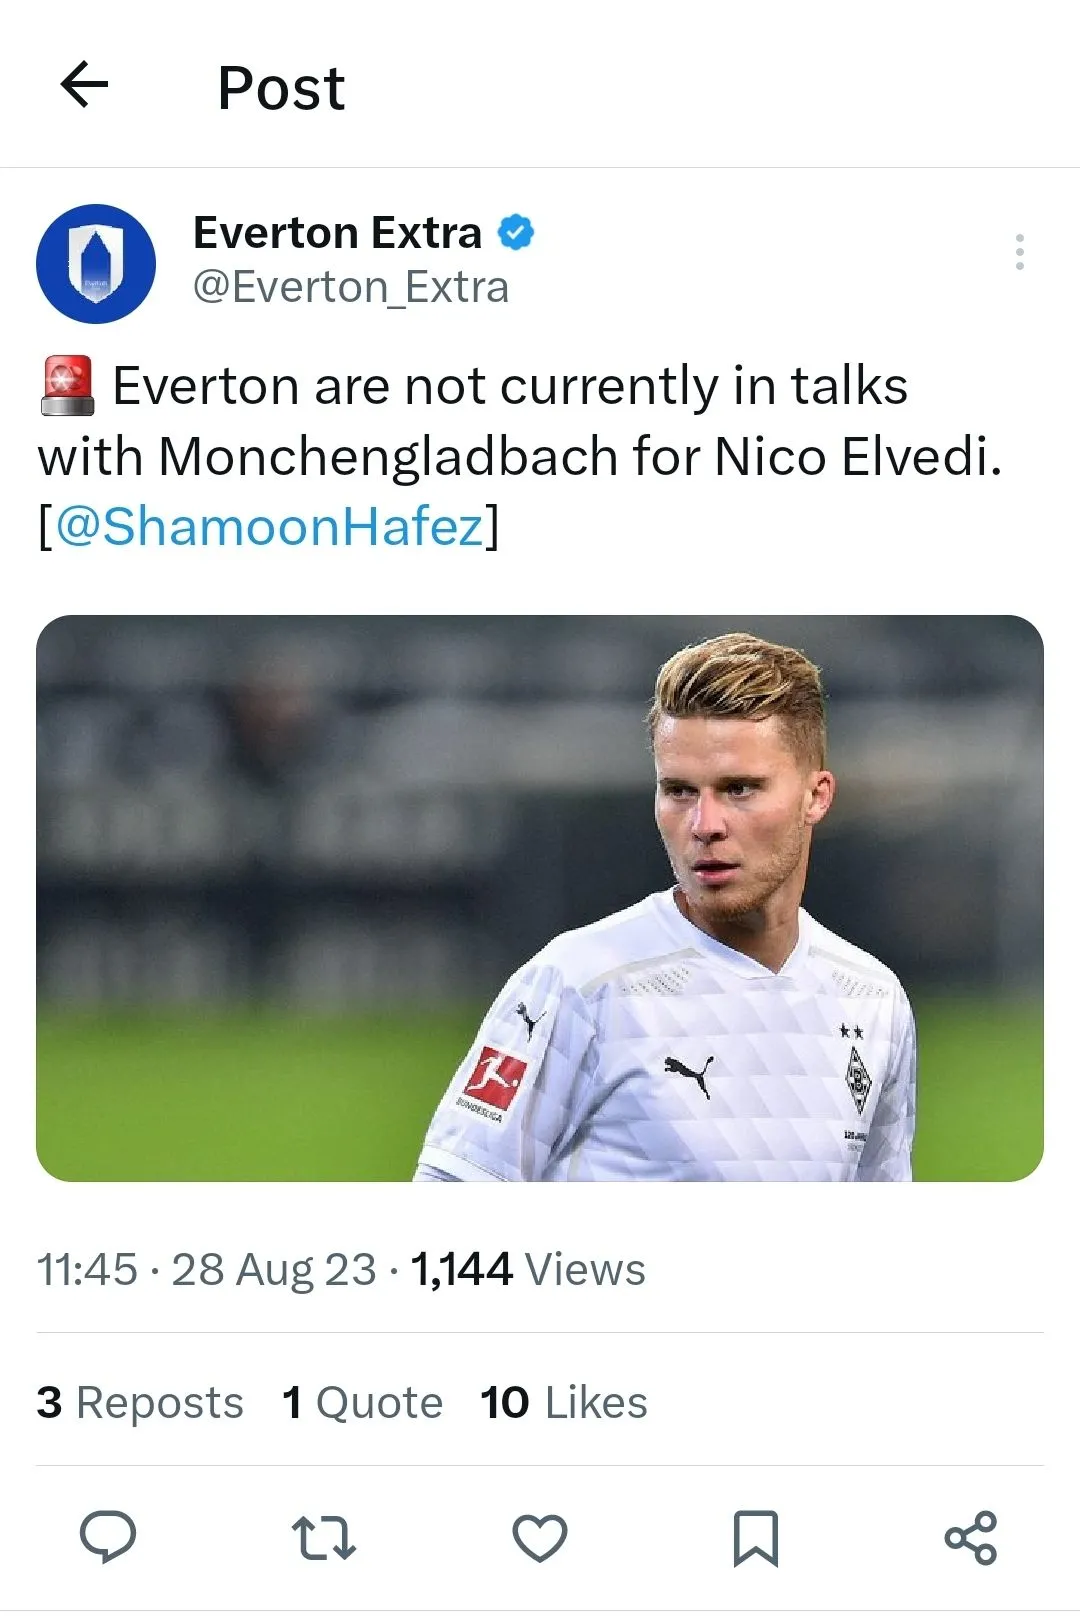Tap the @Everton_Extra handle
The width and height of the screenshot is (1080, 1619).
[351, 288]
